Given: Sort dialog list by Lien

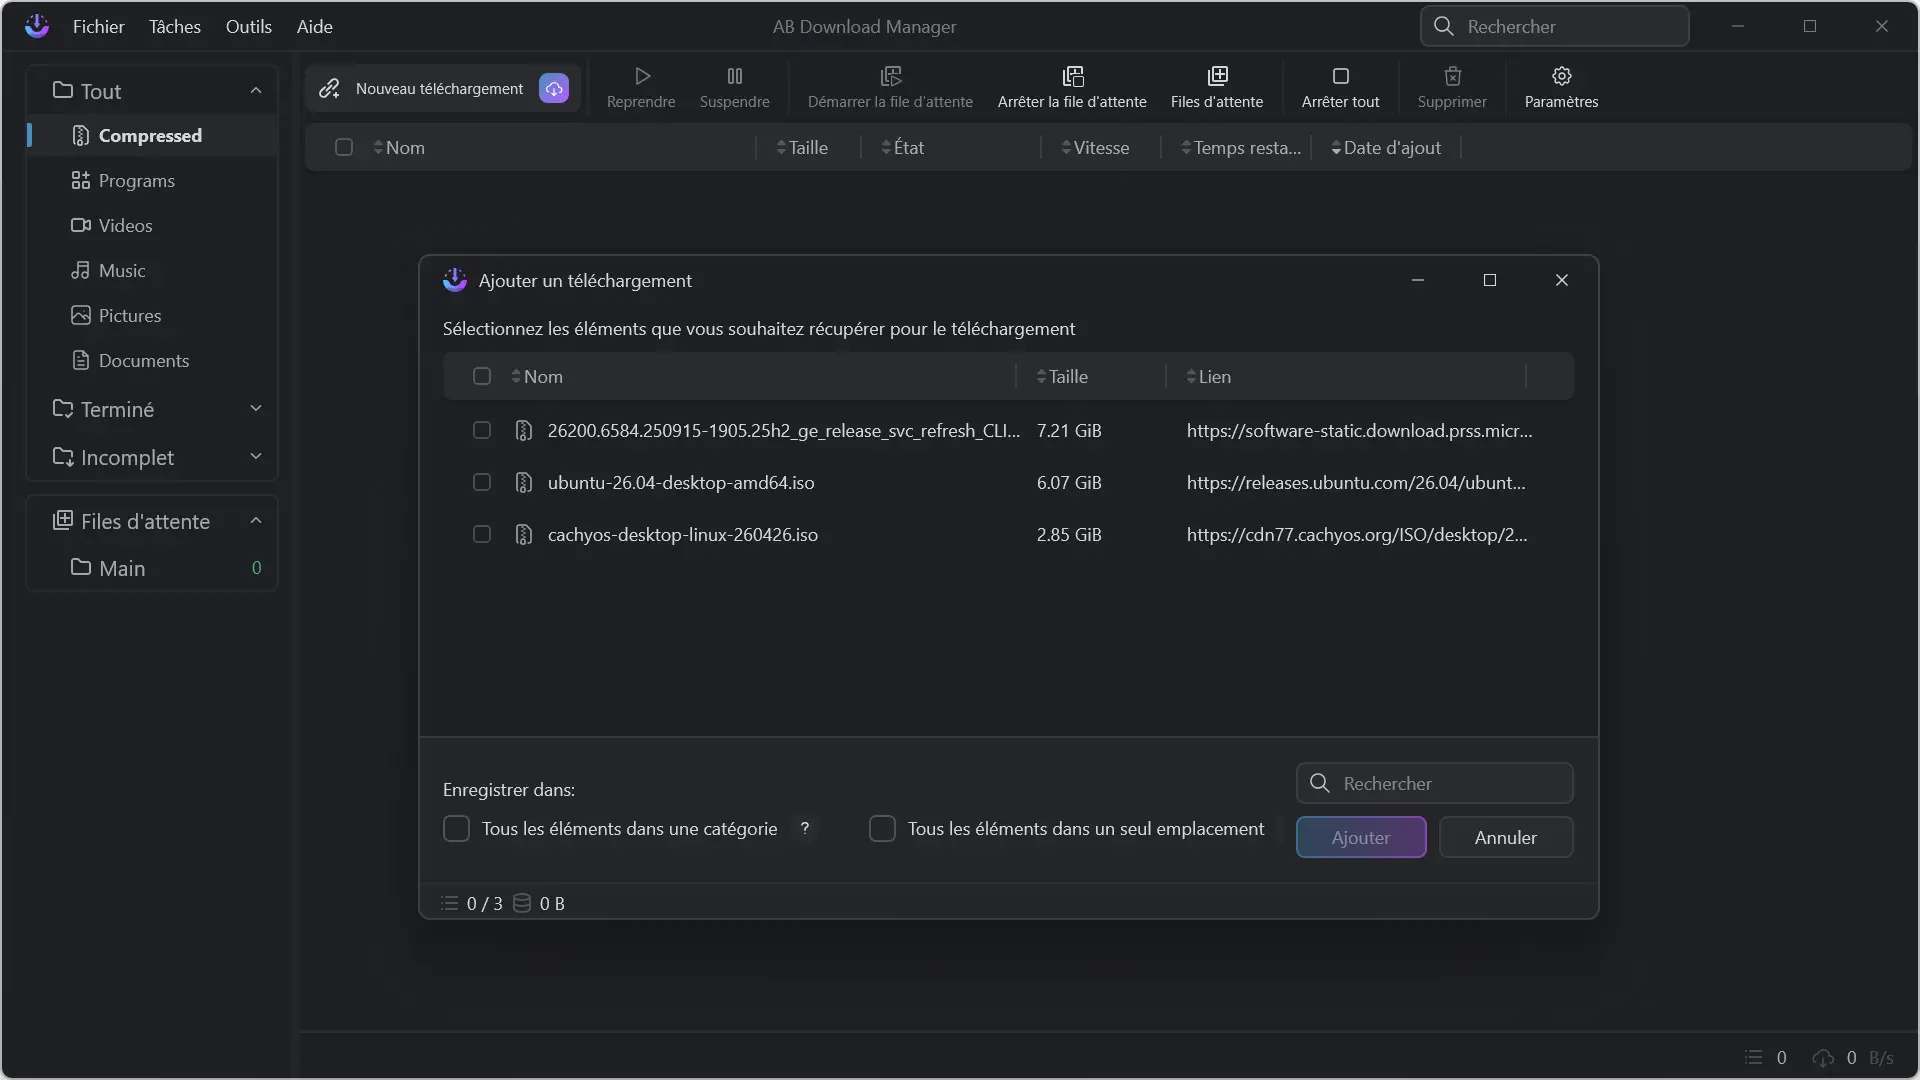Looking at the screenshot, I should 1209,376.
